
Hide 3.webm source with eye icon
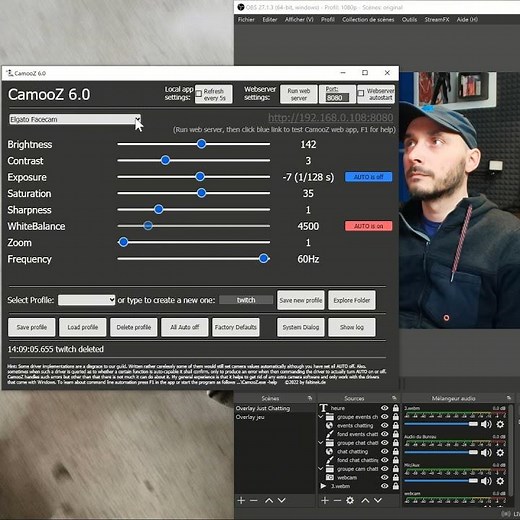click(x=384, y=486)
